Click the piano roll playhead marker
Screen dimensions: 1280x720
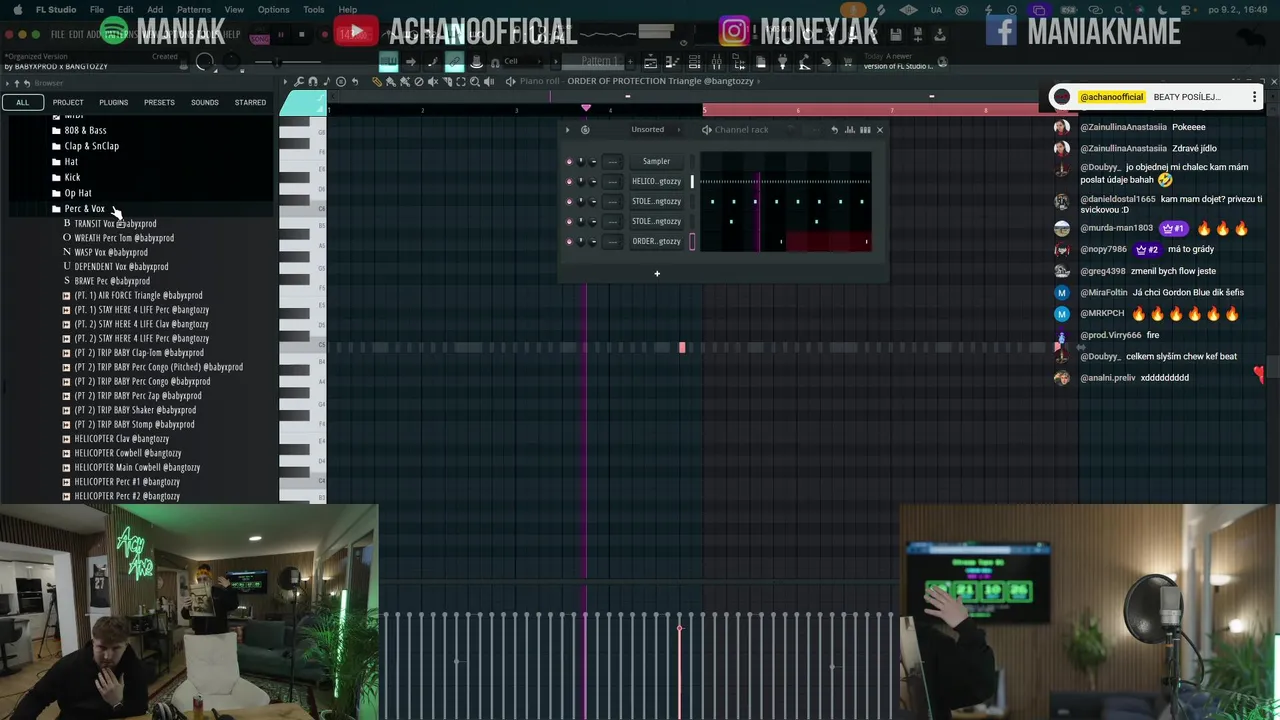click(x=586, y=108)
